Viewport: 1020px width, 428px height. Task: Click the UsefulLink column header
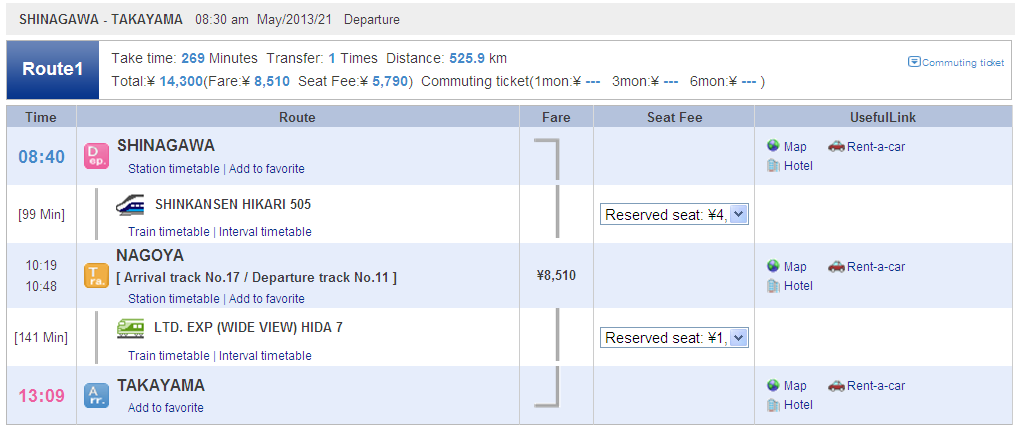coord(883,117)
